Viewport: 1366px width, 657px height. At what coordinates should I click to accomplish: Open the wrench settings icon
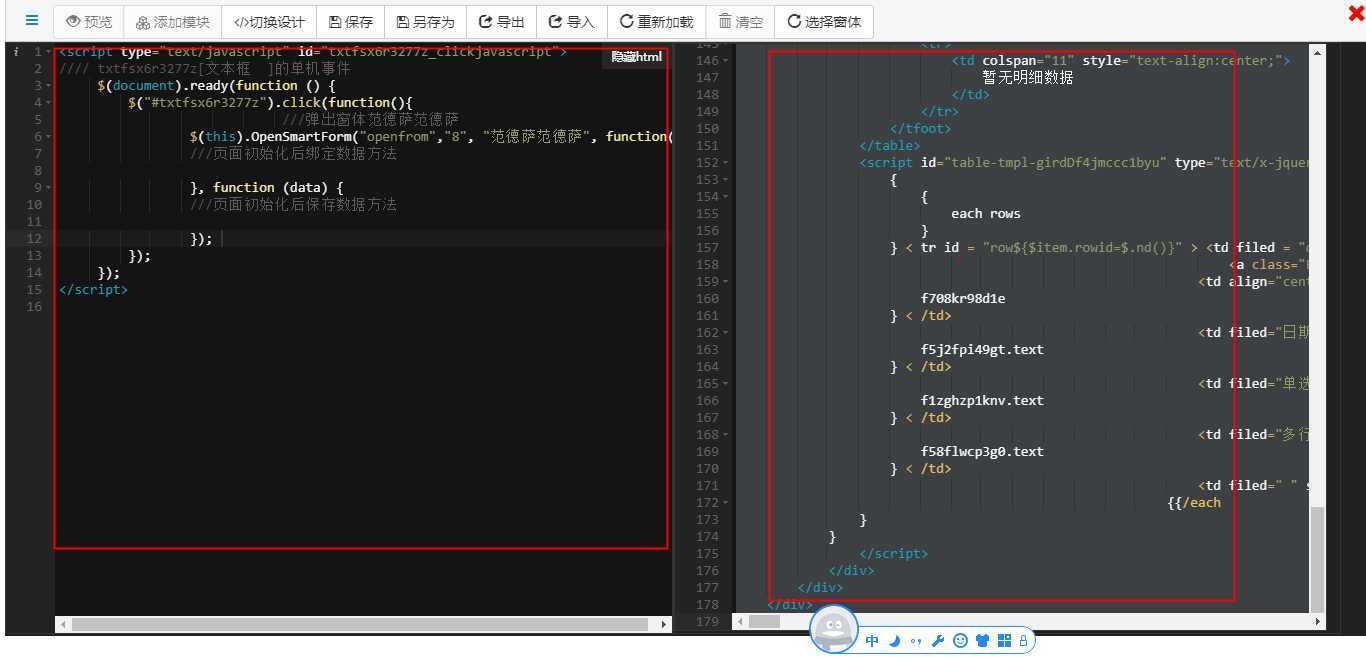(938, 641)
